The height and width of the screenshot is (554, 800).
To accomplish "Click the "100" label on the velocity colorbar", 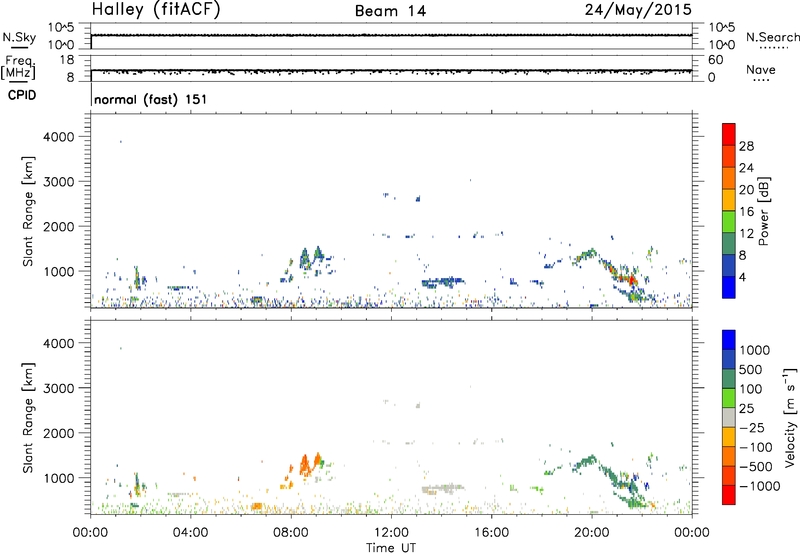I will pyautogui.click(x=750, y=389).
